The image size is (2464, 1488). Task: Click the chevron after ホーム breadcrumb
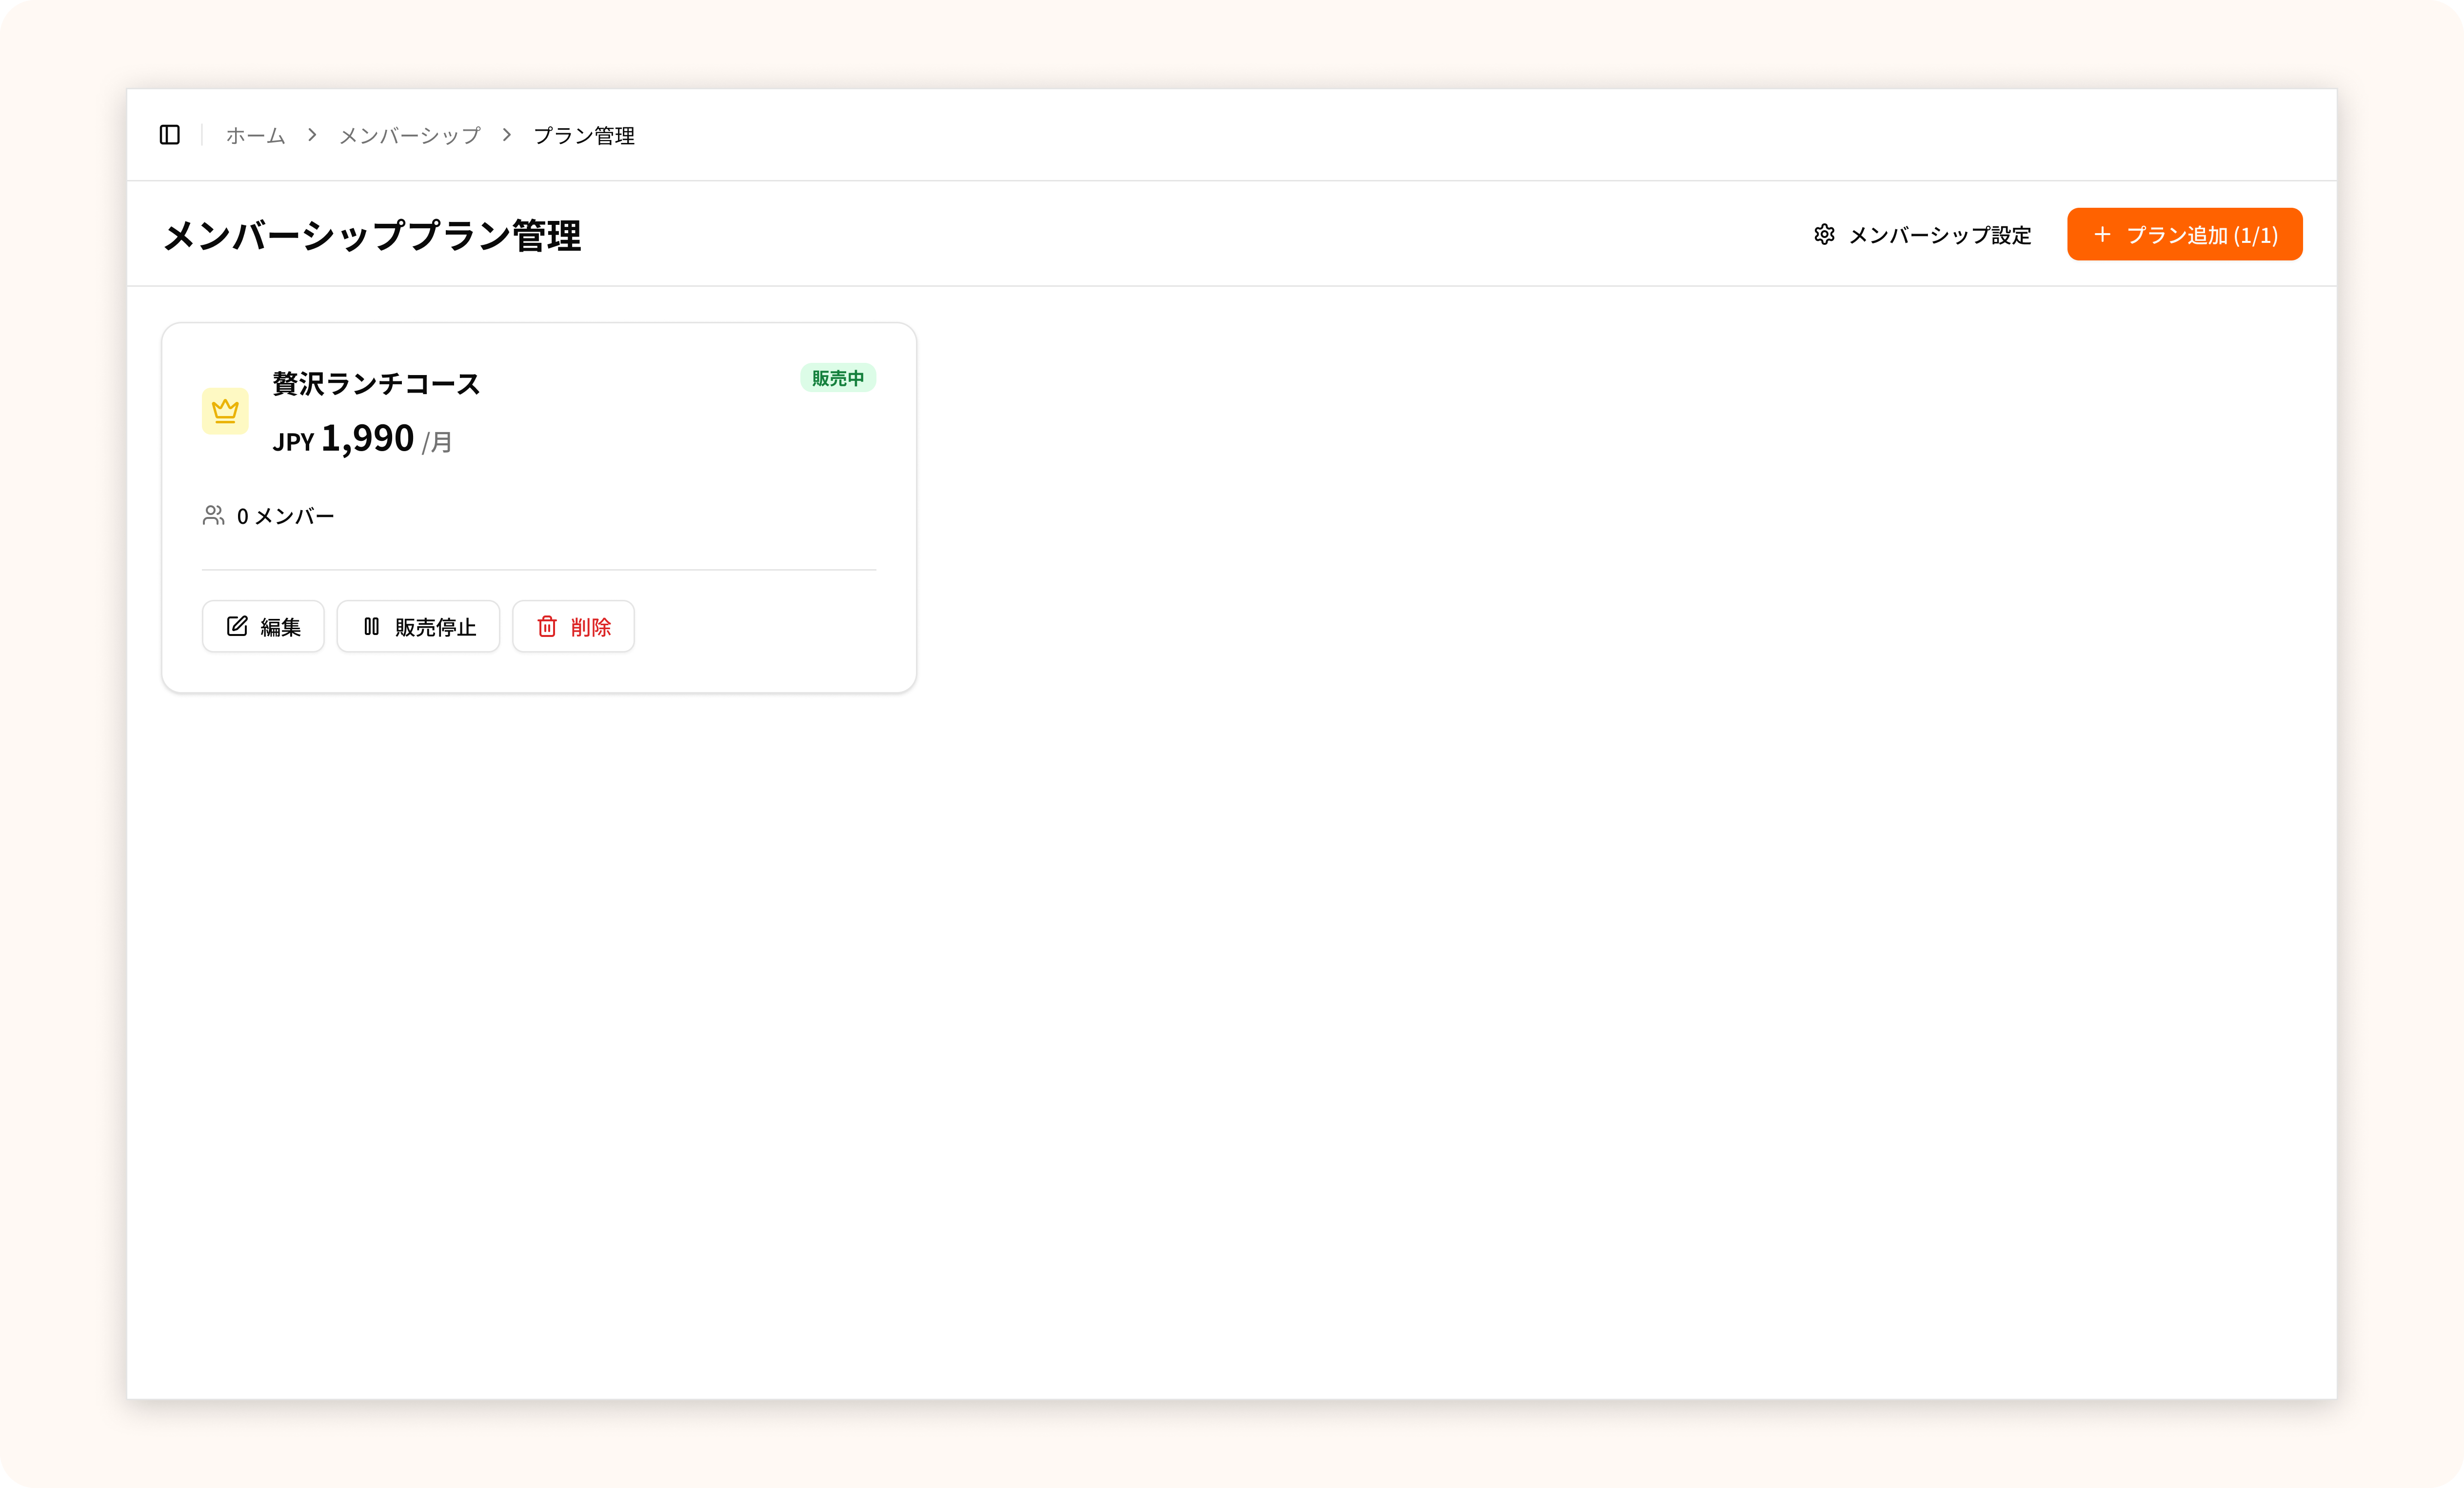coord(312,135)
